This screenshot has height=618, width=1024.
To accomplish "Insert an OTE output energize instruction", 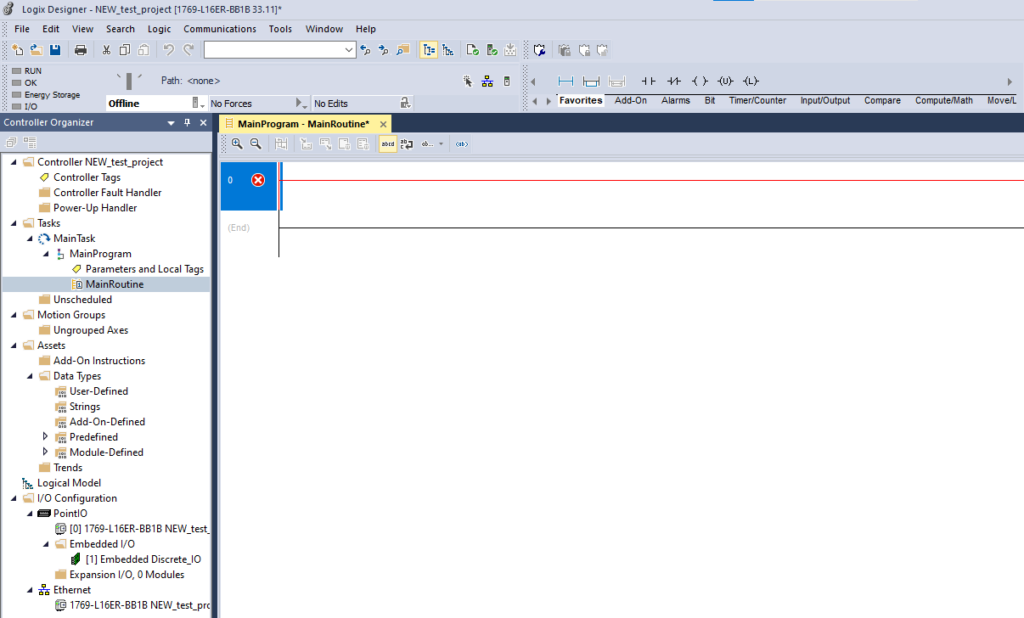I will pyautogui.click(x=699, y=81).
